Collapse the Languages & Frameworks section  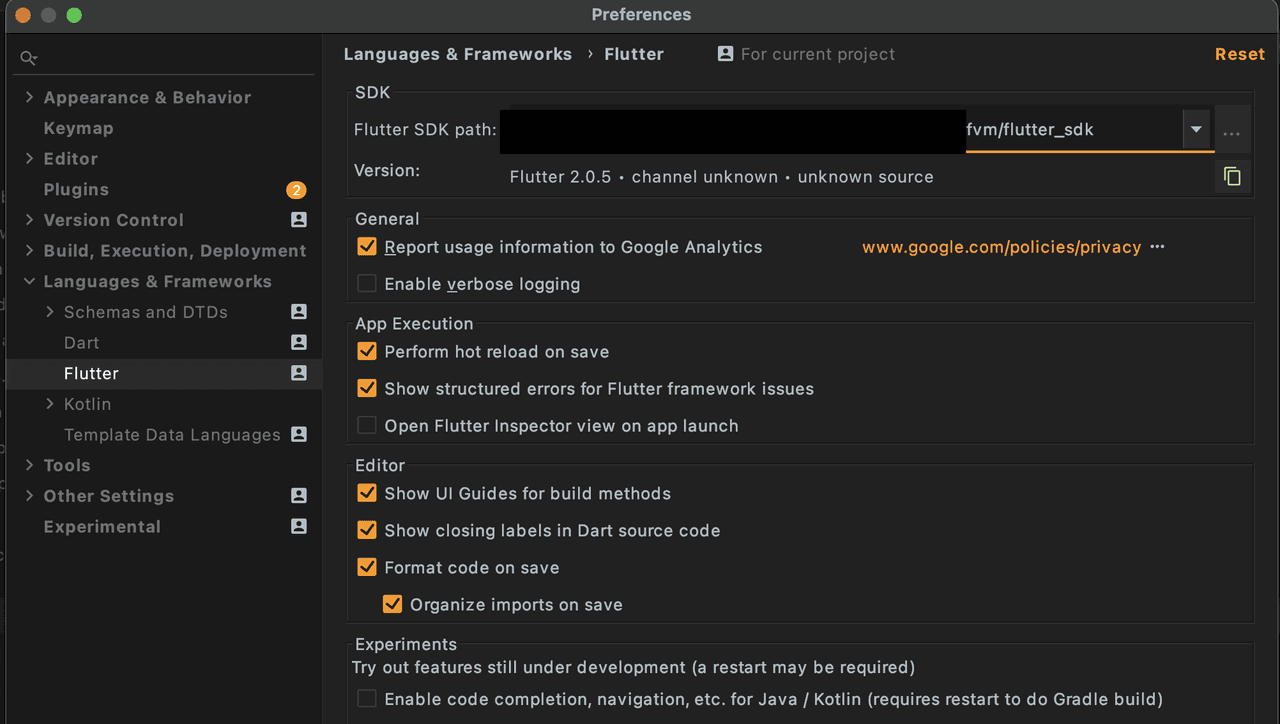(x=29, y=282)
